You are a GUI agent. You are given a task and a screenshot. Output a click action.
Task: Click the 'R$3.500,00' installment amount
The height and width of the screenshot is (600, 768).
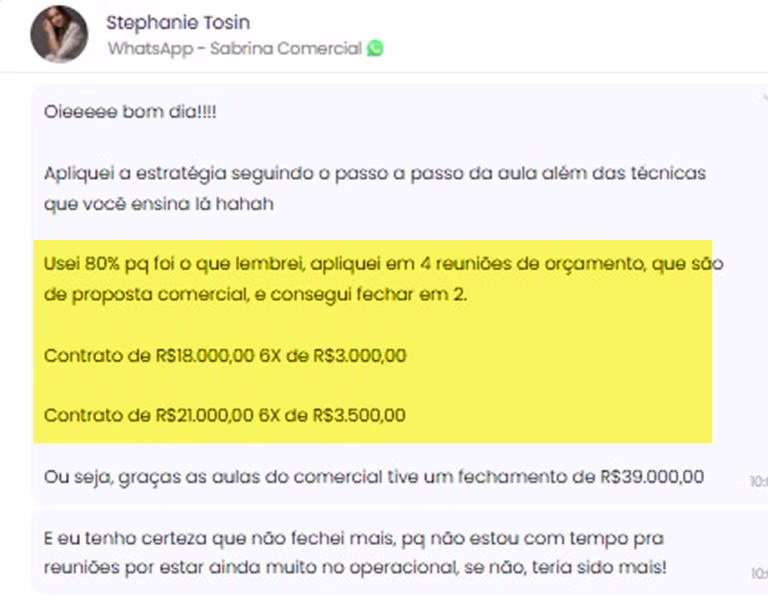[x=359, y=415]
